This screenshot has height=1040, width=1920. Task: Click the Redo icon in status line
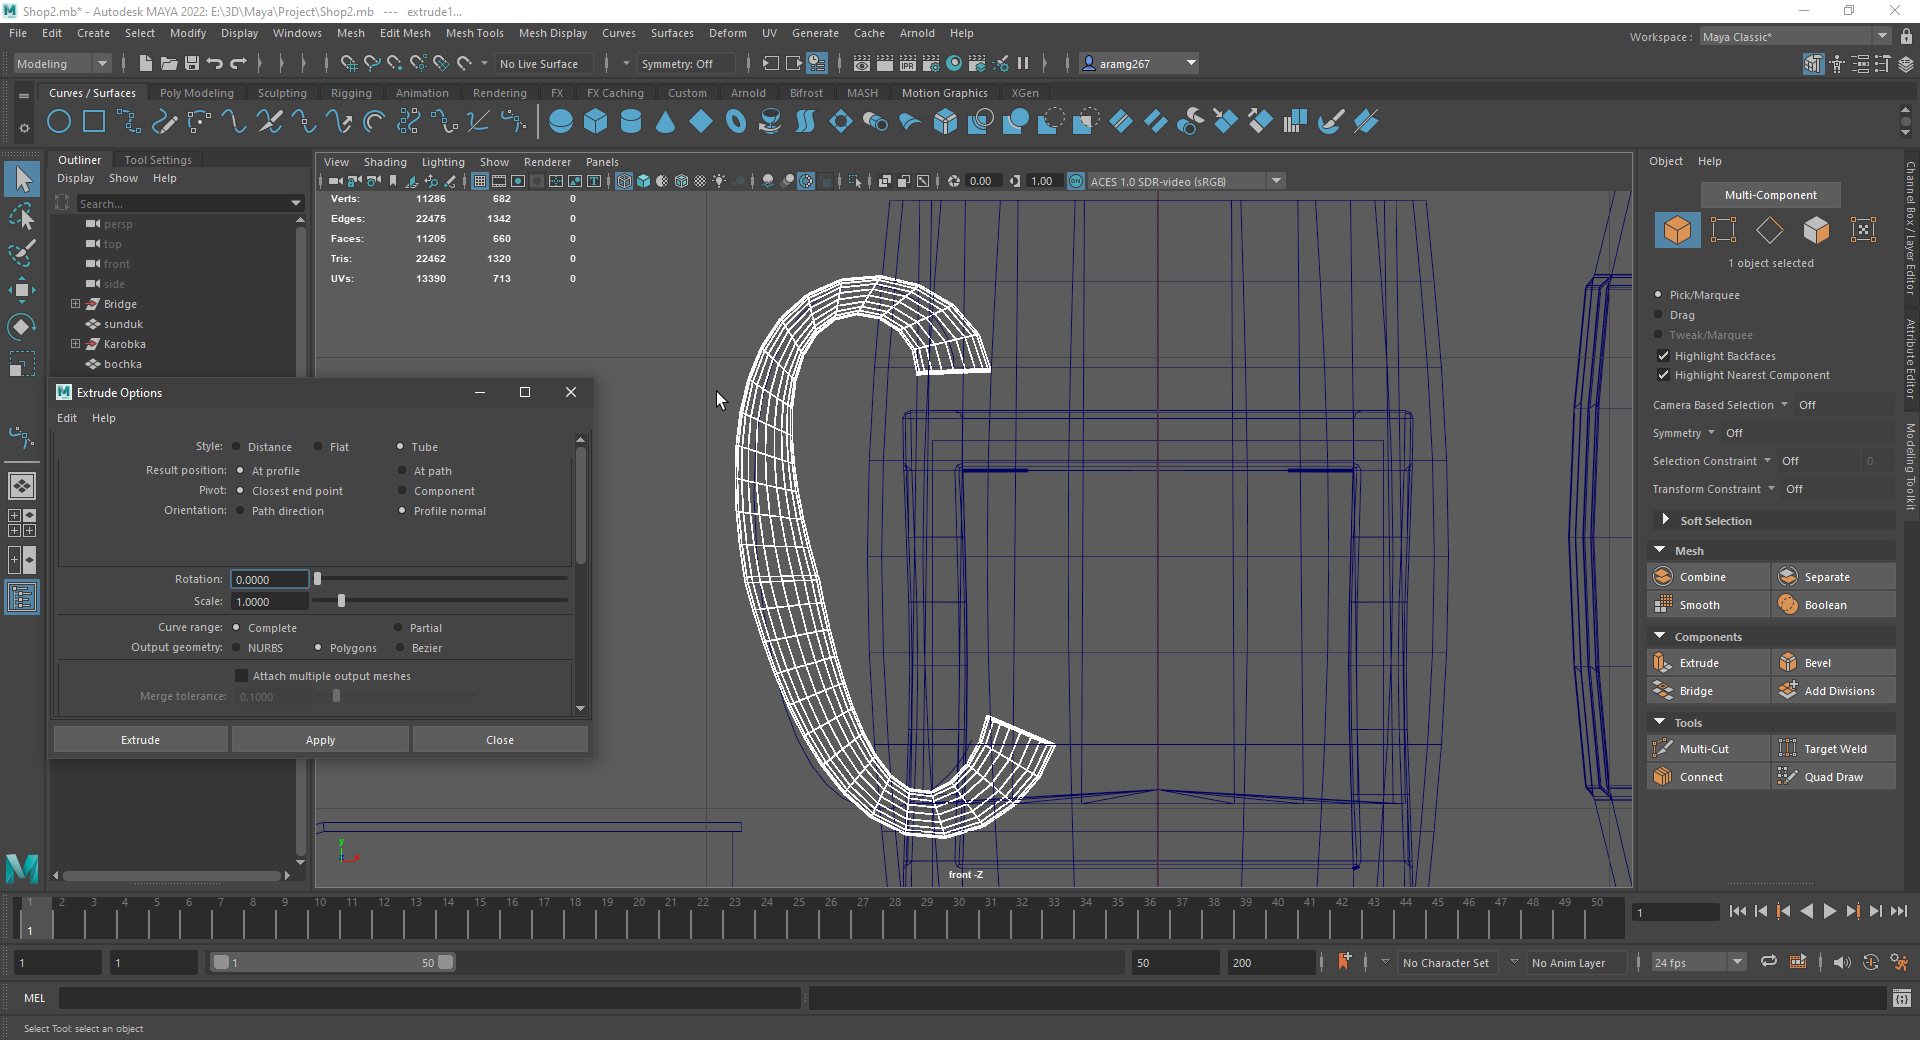[238, 64]
